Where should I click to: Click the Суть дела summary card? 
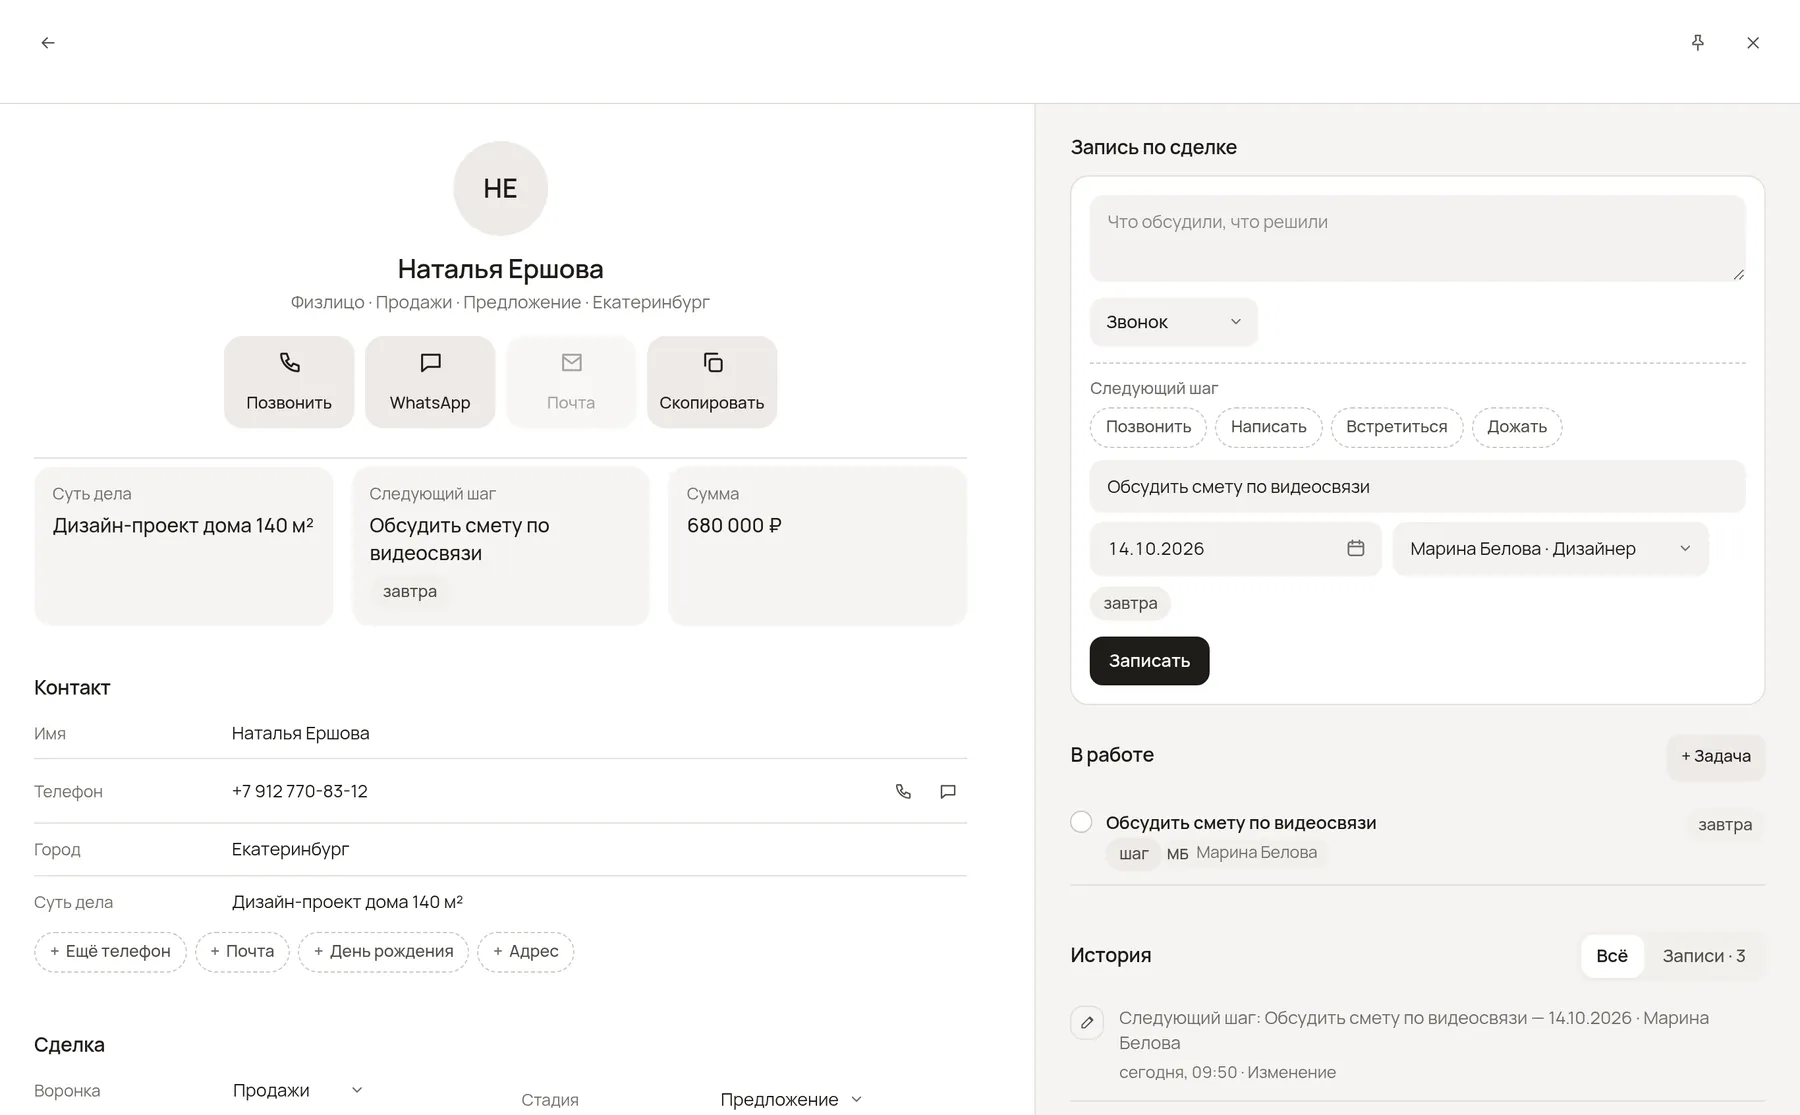point(183,546)
